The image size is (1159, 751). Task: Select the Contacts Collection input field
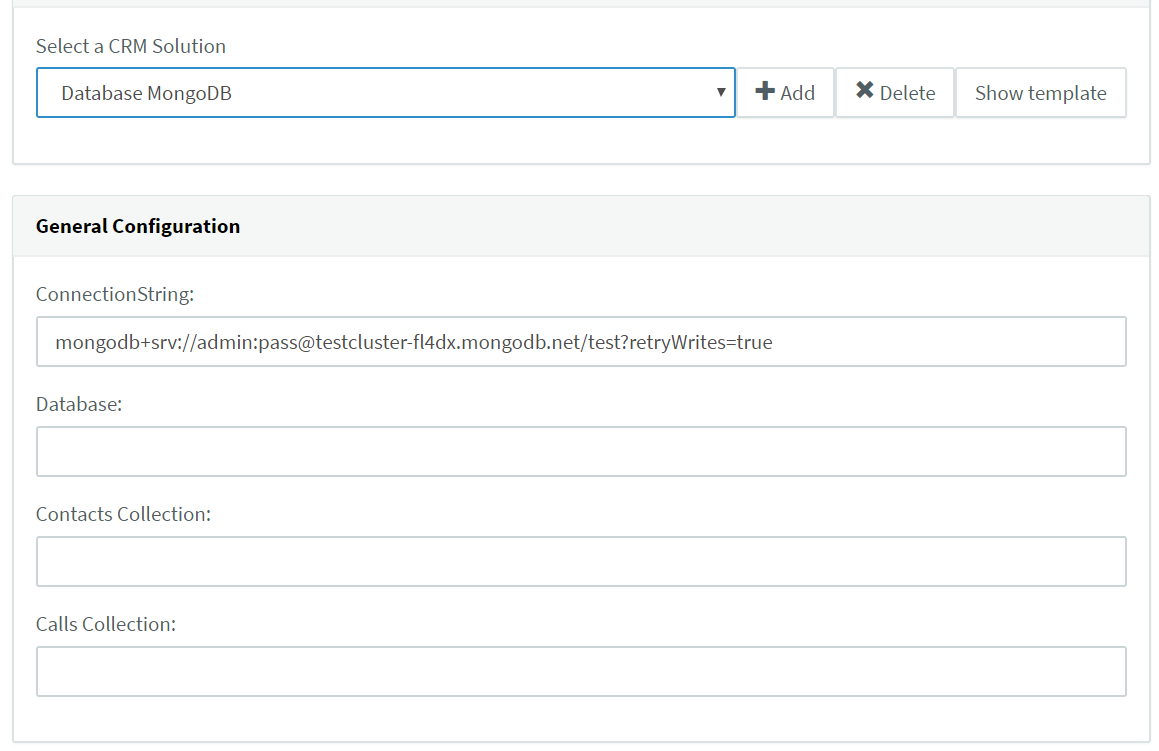pos(581,561)
